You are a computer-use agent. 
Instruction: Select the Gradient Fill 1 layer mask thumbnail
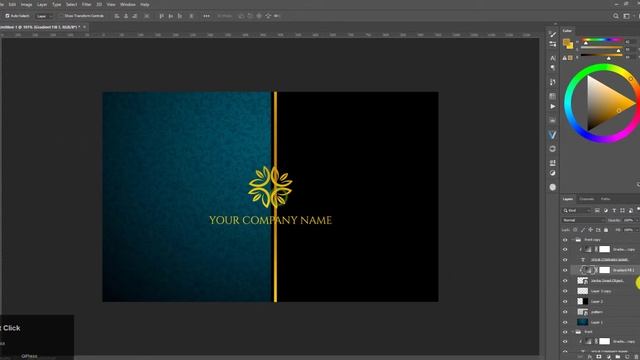(x=604, y=270)
